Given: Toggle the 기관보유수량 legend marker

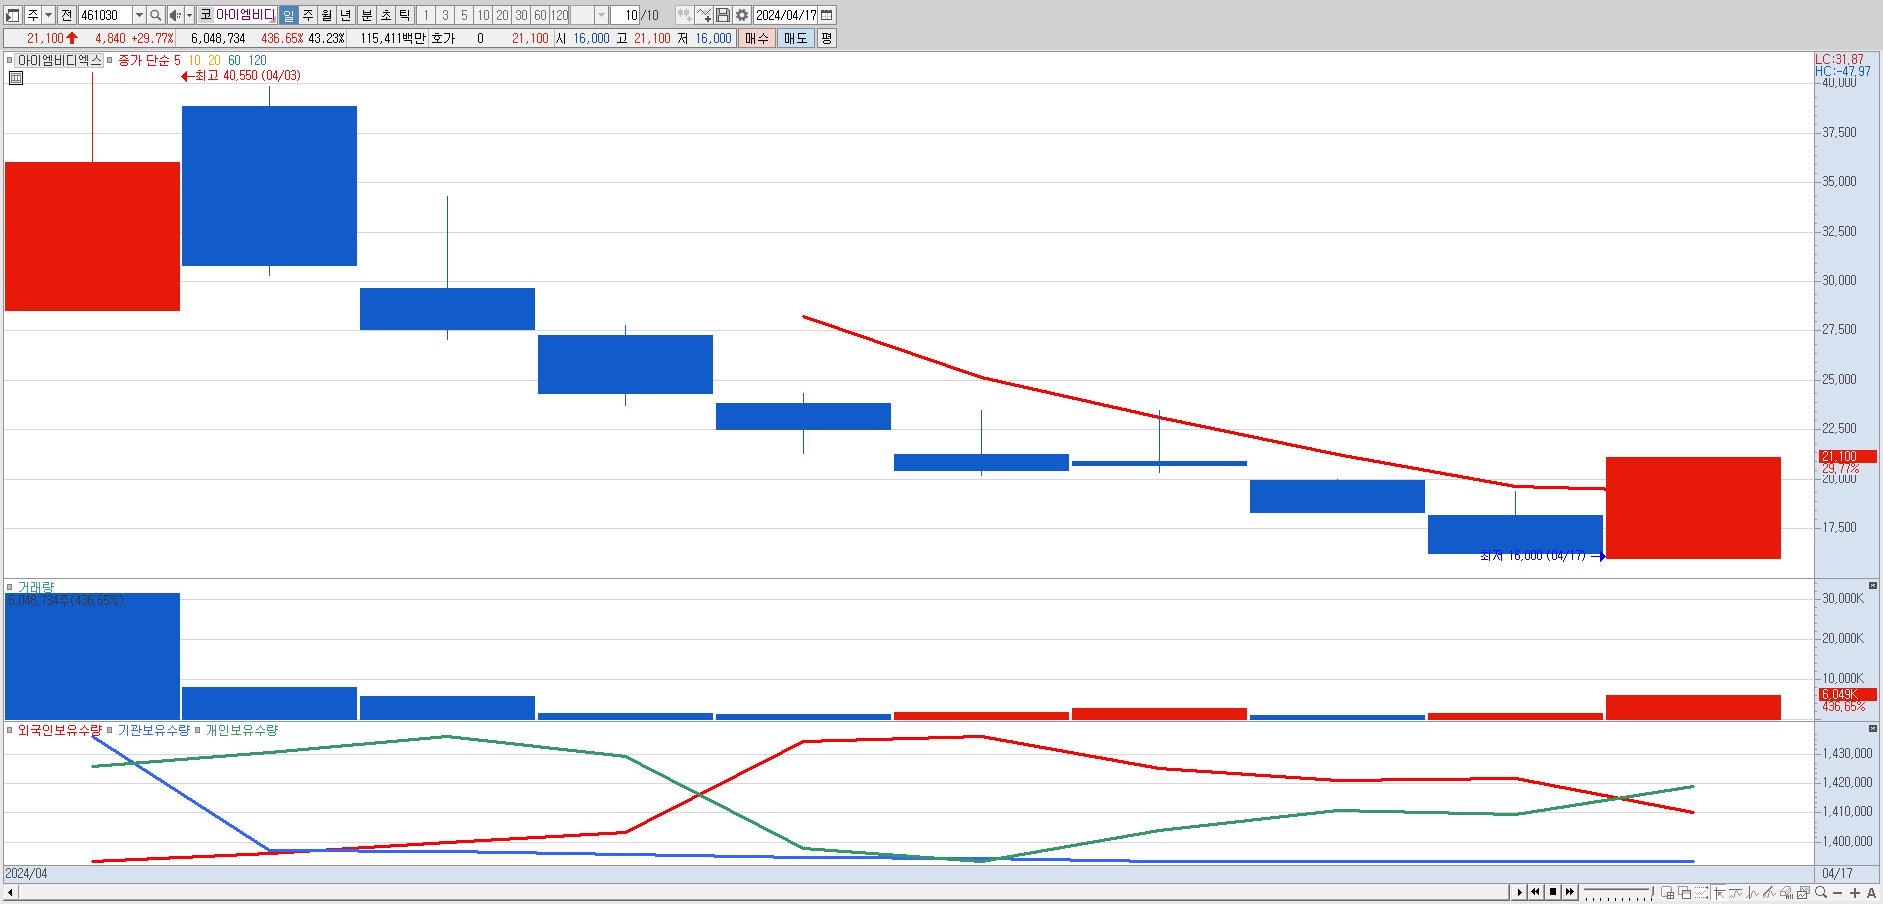Looking at the screenshot, I should click(x=110, y=730).
